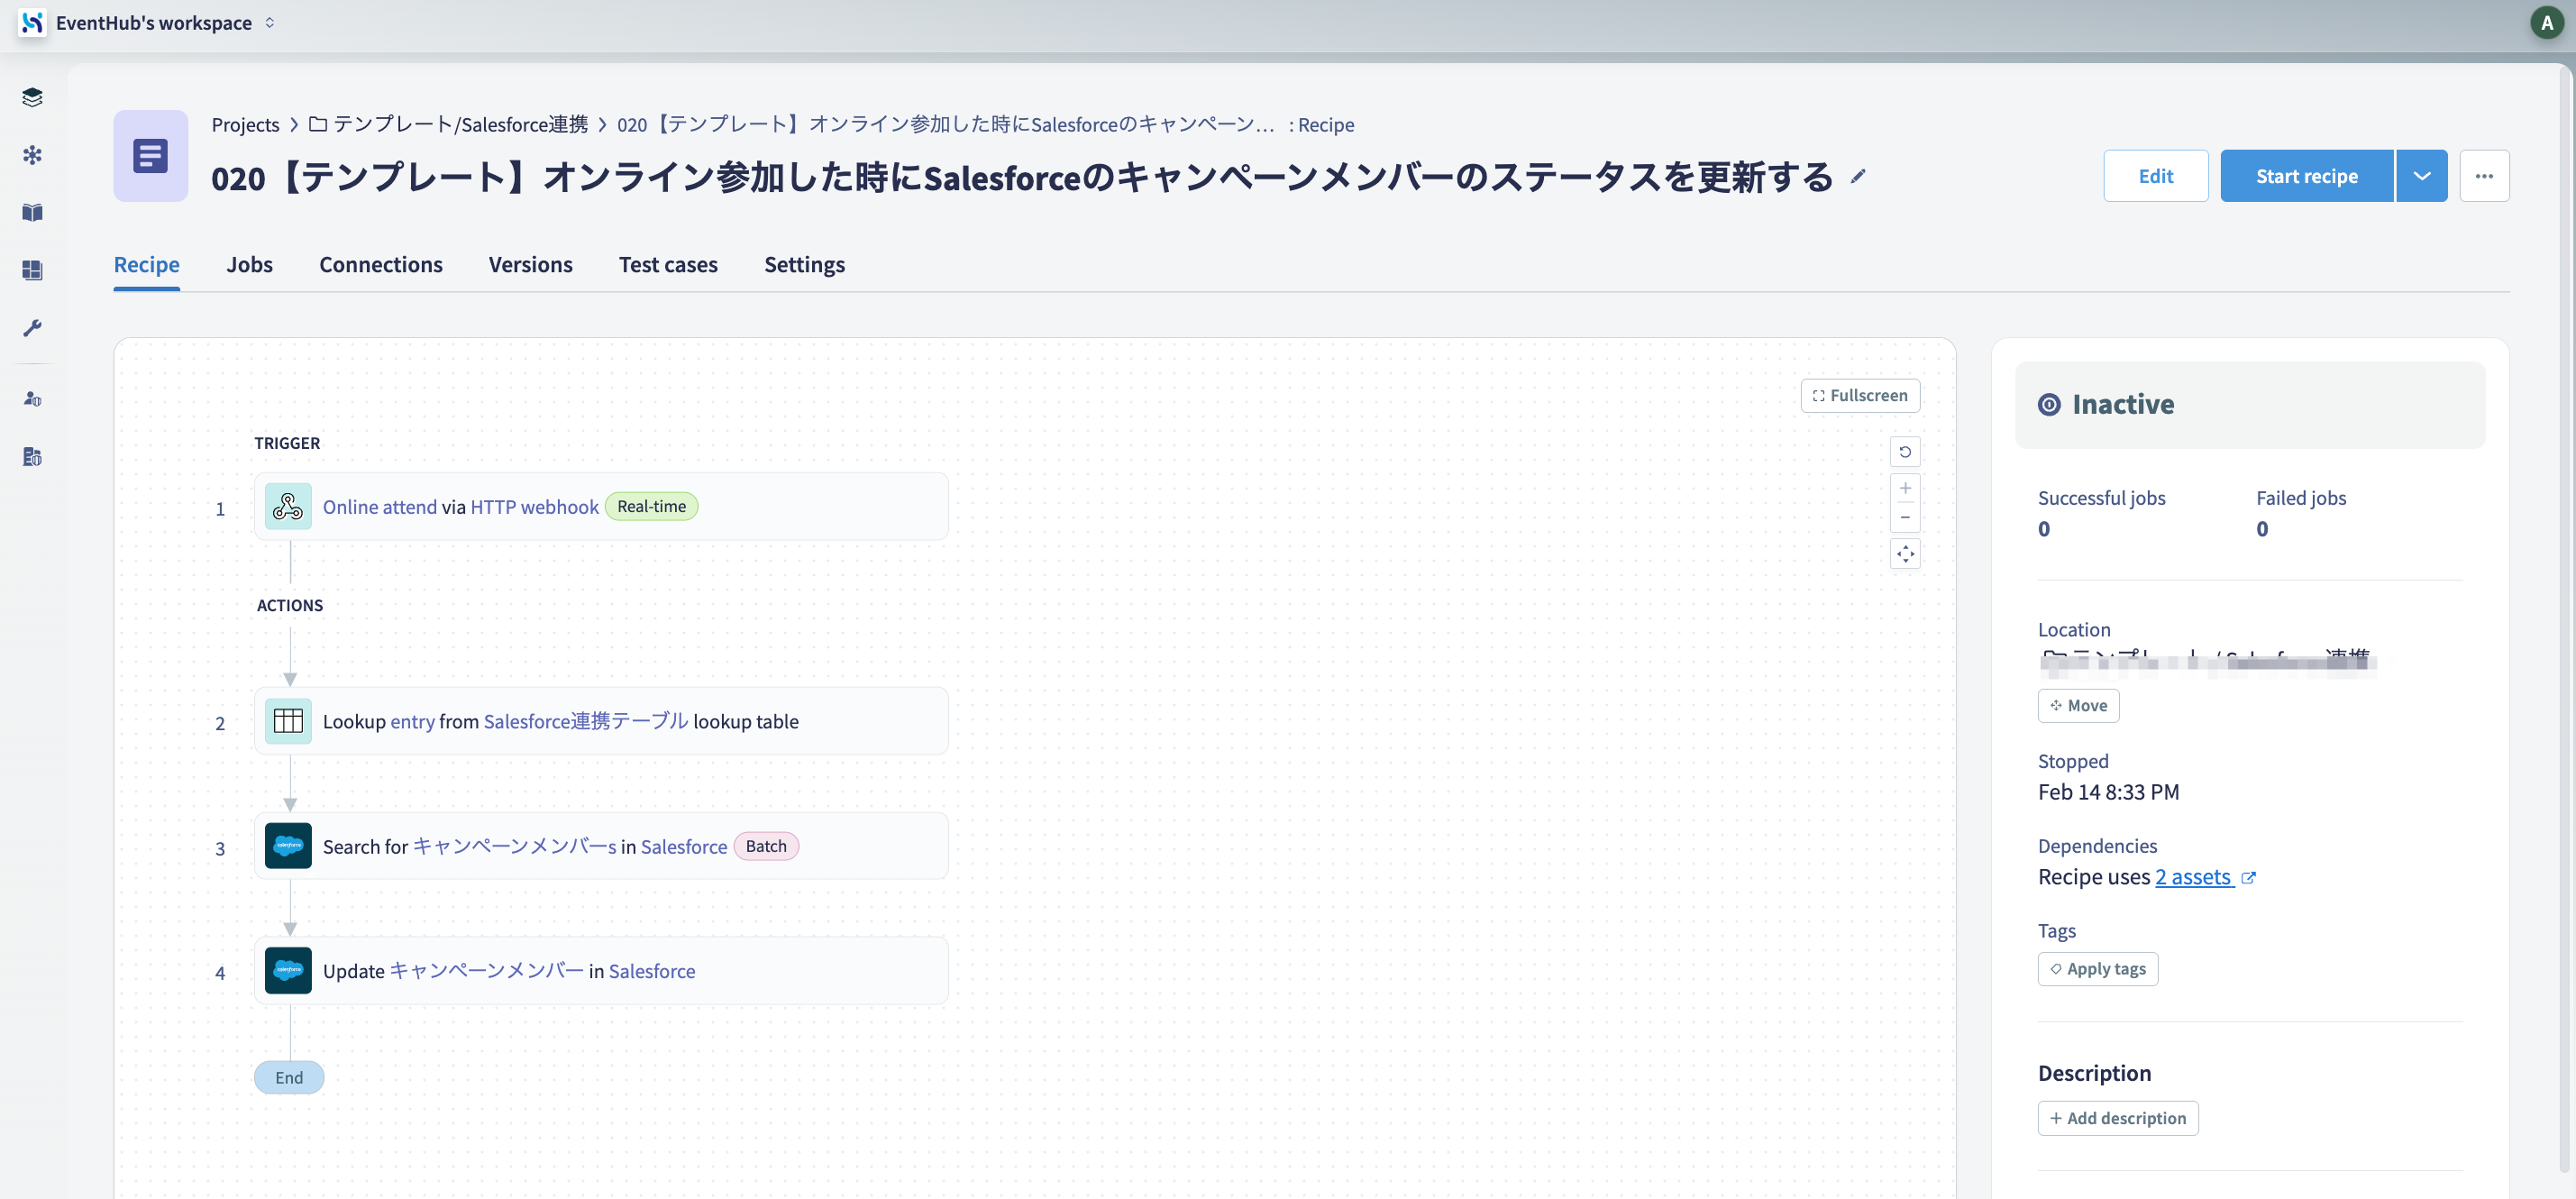Image resolution: width=2576 pixels, height=1199 pixels.
Task: Click the Batch badge on step 3
Action: (x=766, y=846)
